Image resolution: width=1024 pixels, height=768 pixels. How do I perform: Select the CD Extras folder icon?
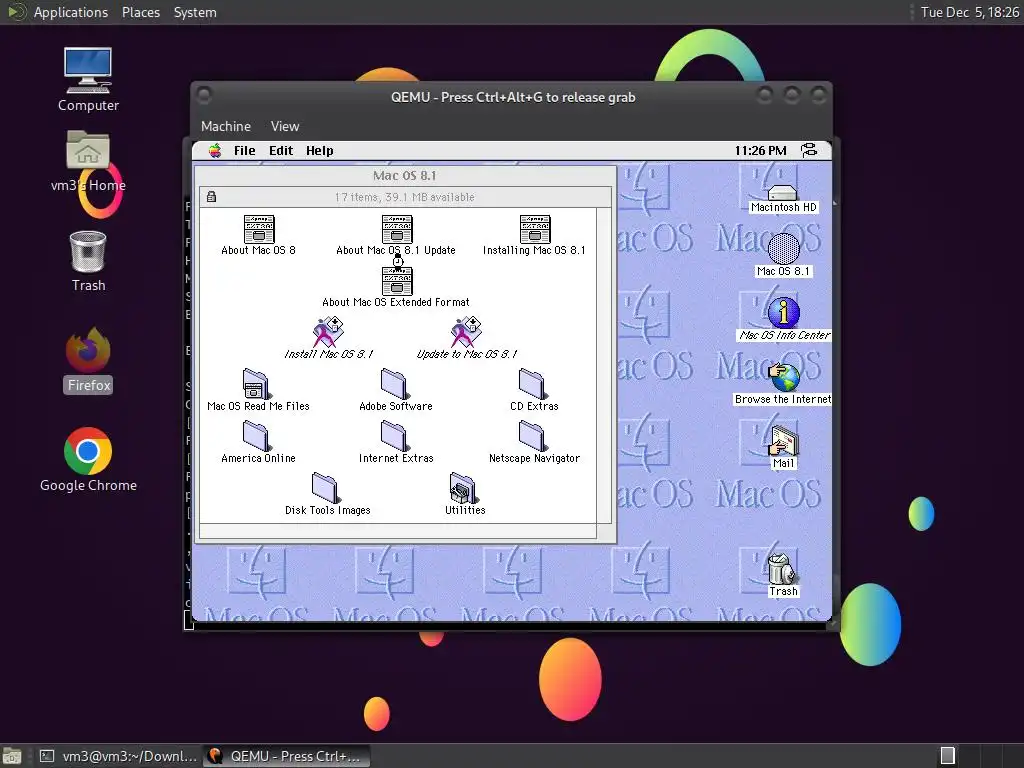pos(532,384)
